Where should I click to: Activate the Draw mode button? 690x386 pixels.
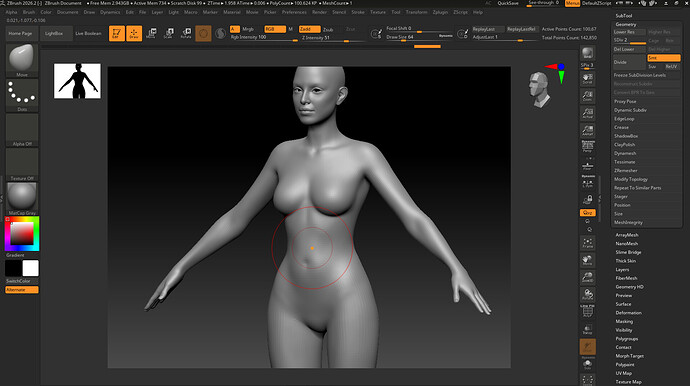pyautogui.click(x=134, y=33)
